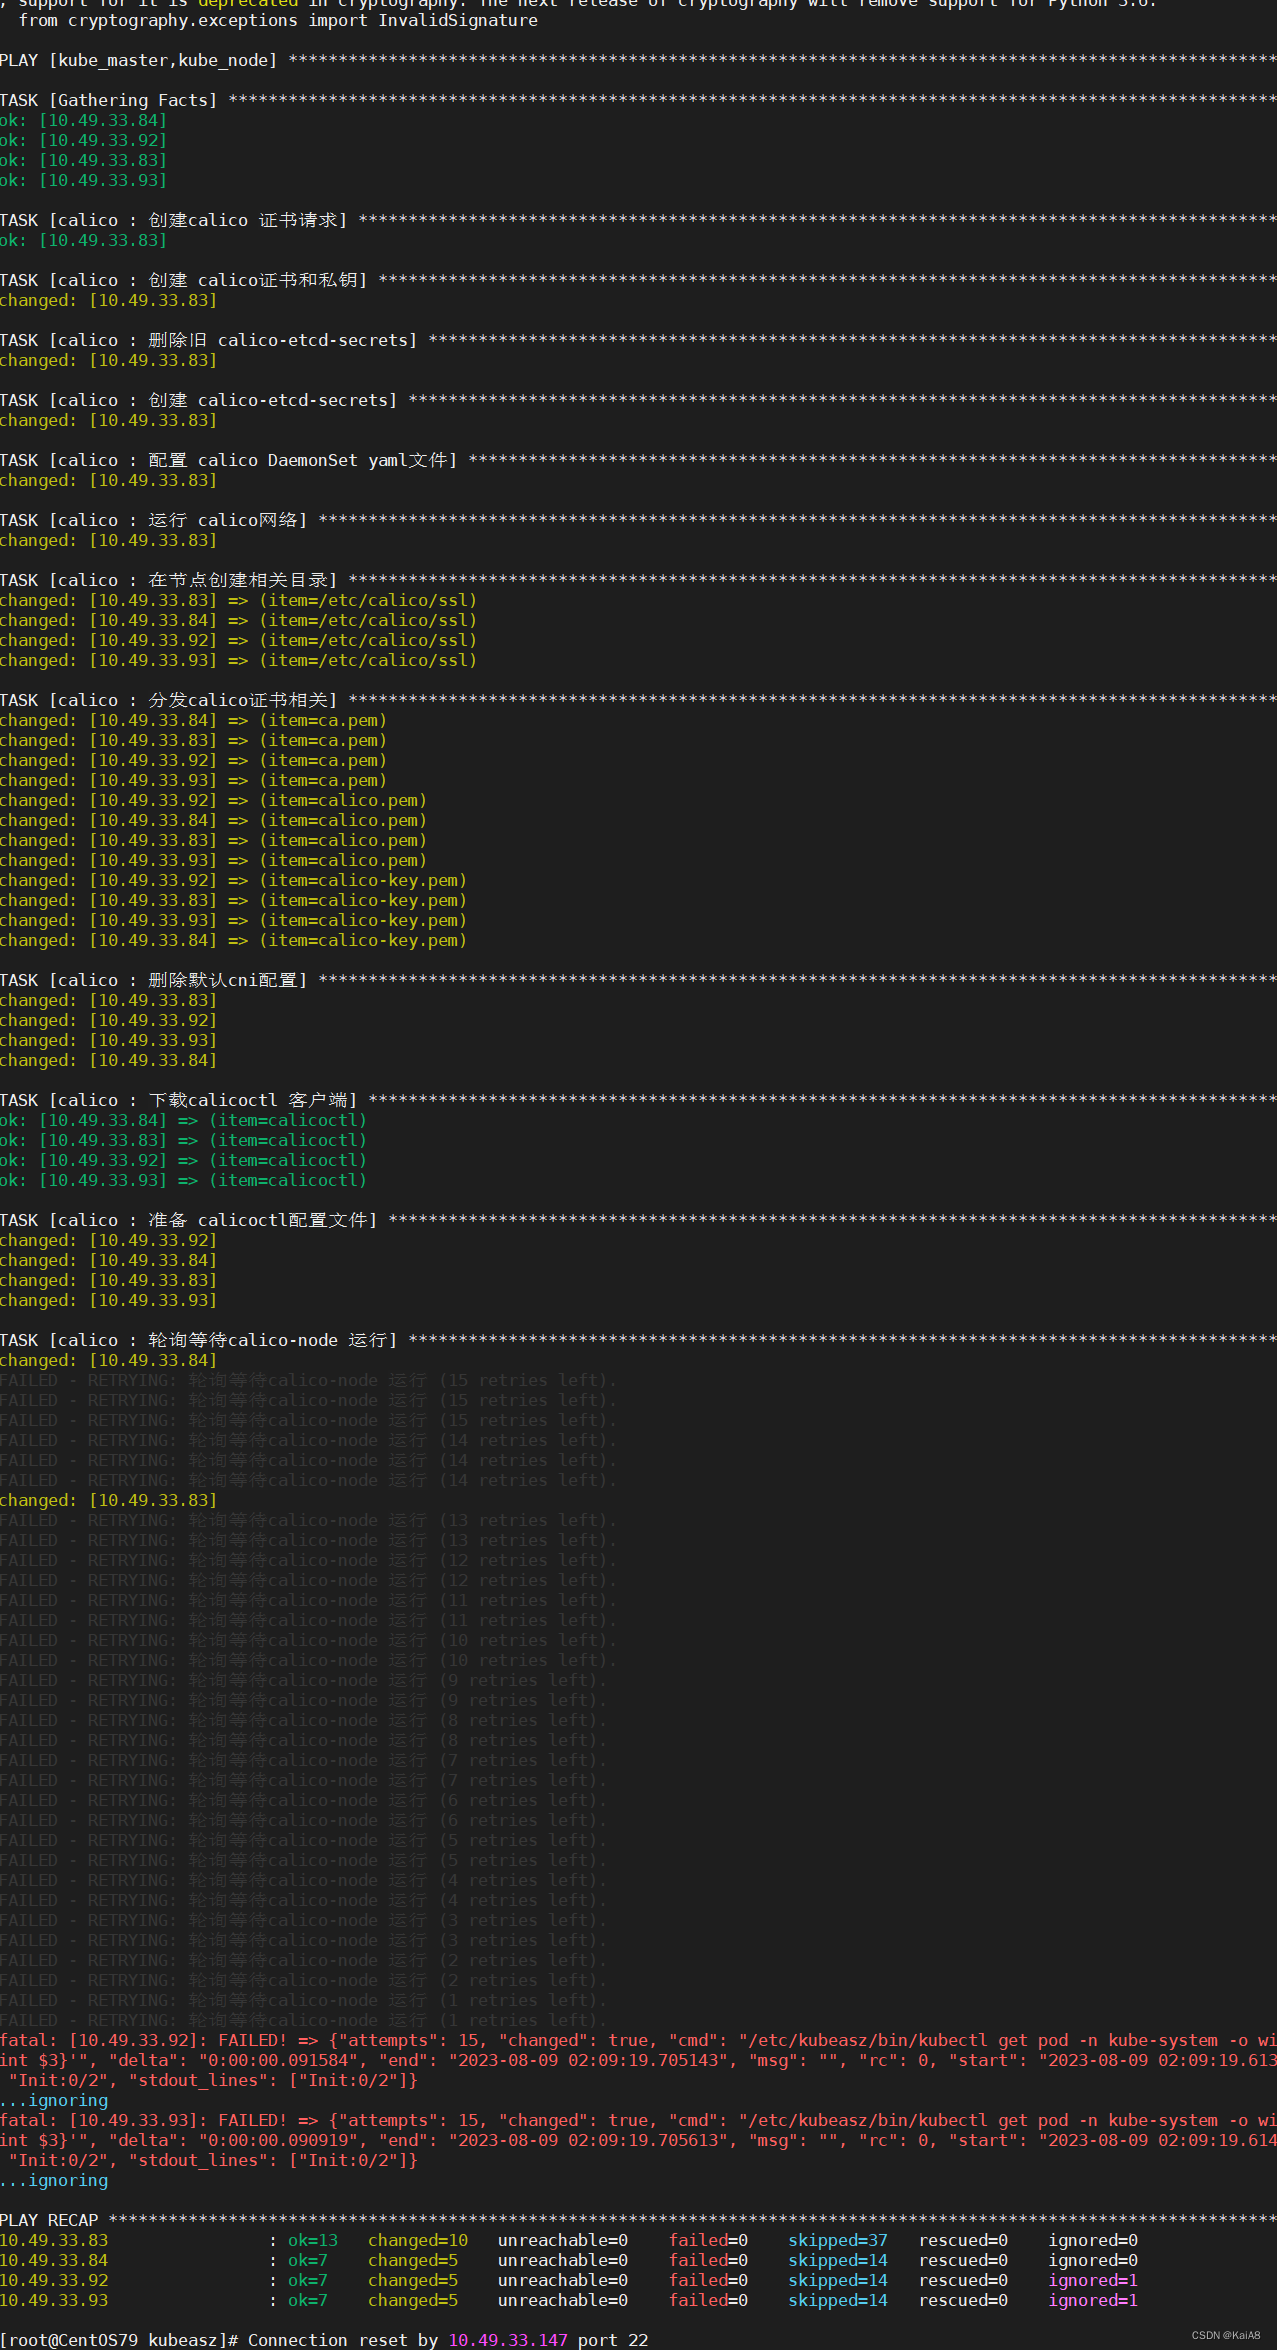
Task: Click task header '在节点创建相关目录'
Action: pos(168,580)
